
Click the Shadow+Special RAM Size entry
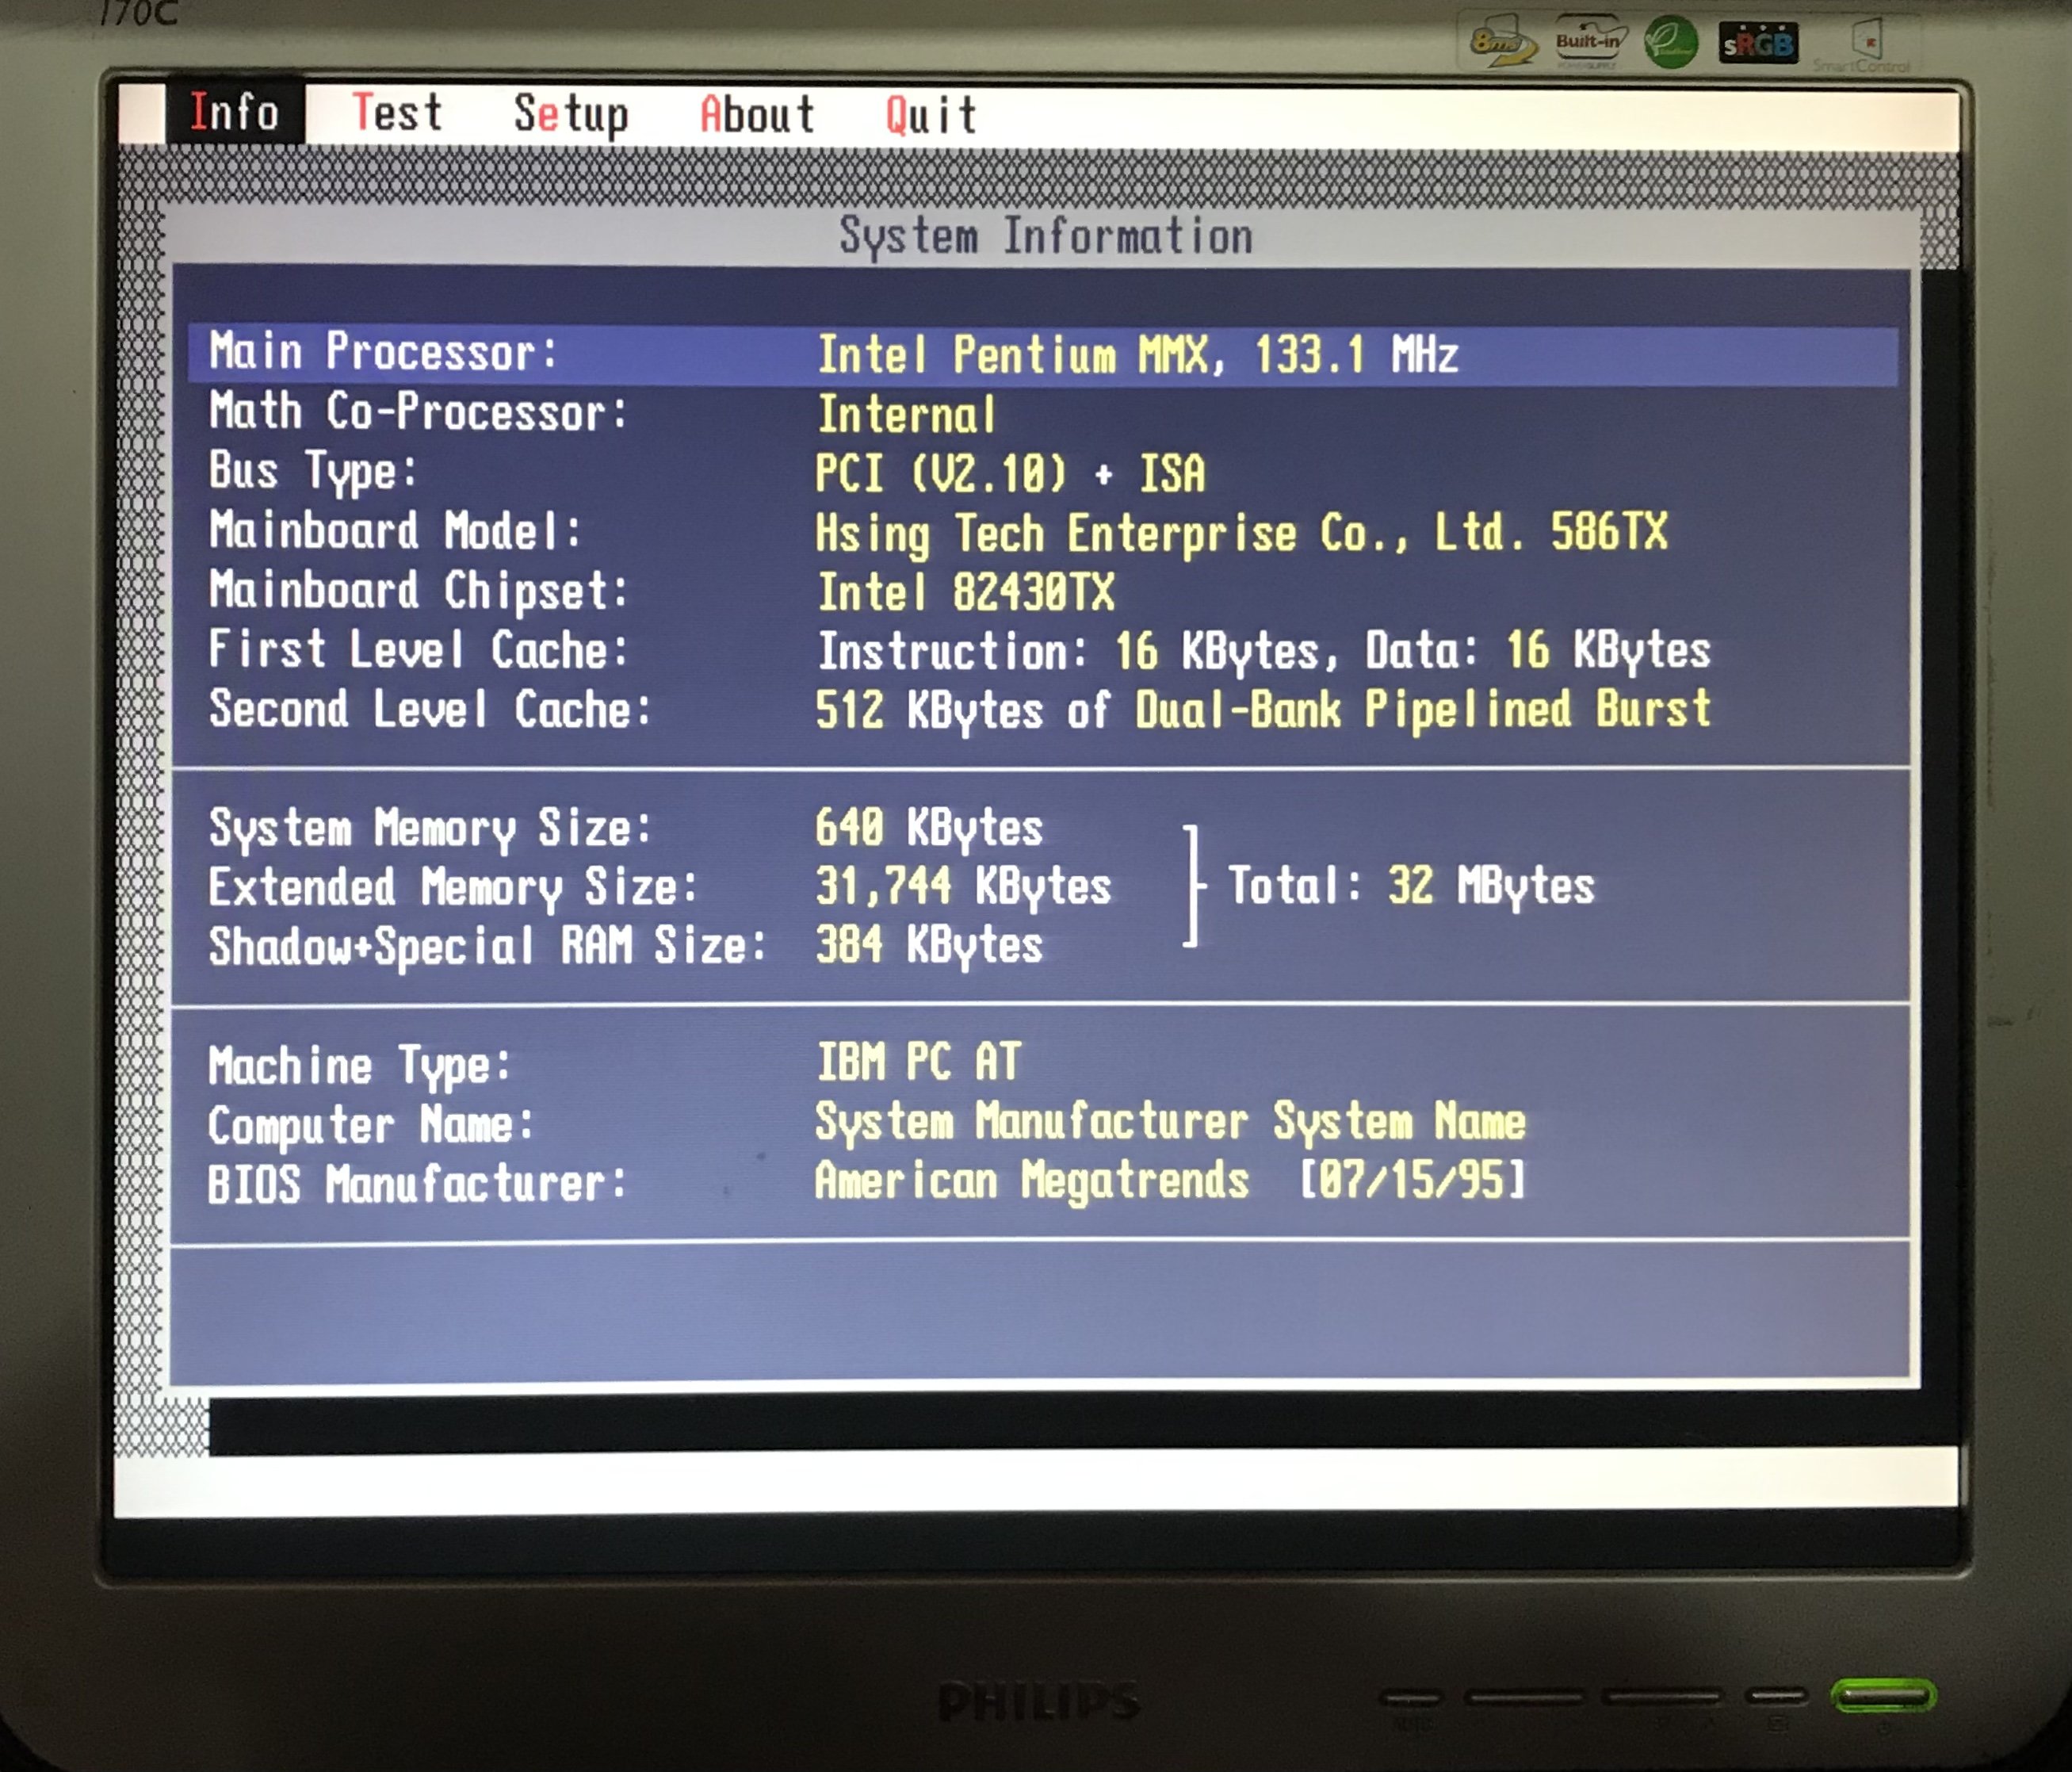pos(487,946)
